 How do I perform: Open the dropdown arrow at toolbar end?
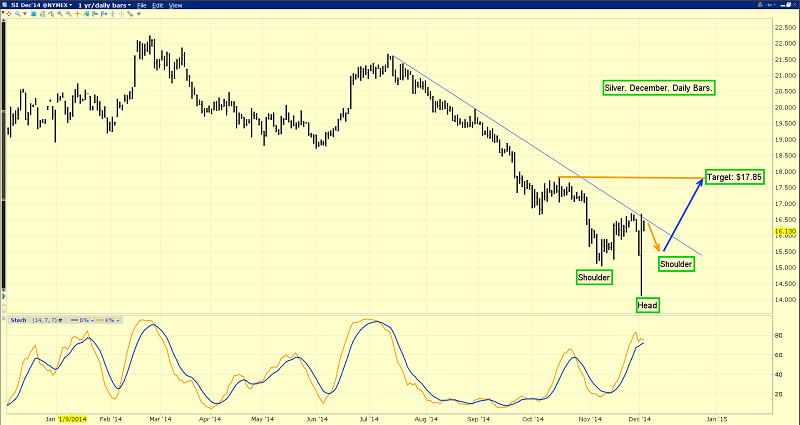tap(139, 14)
